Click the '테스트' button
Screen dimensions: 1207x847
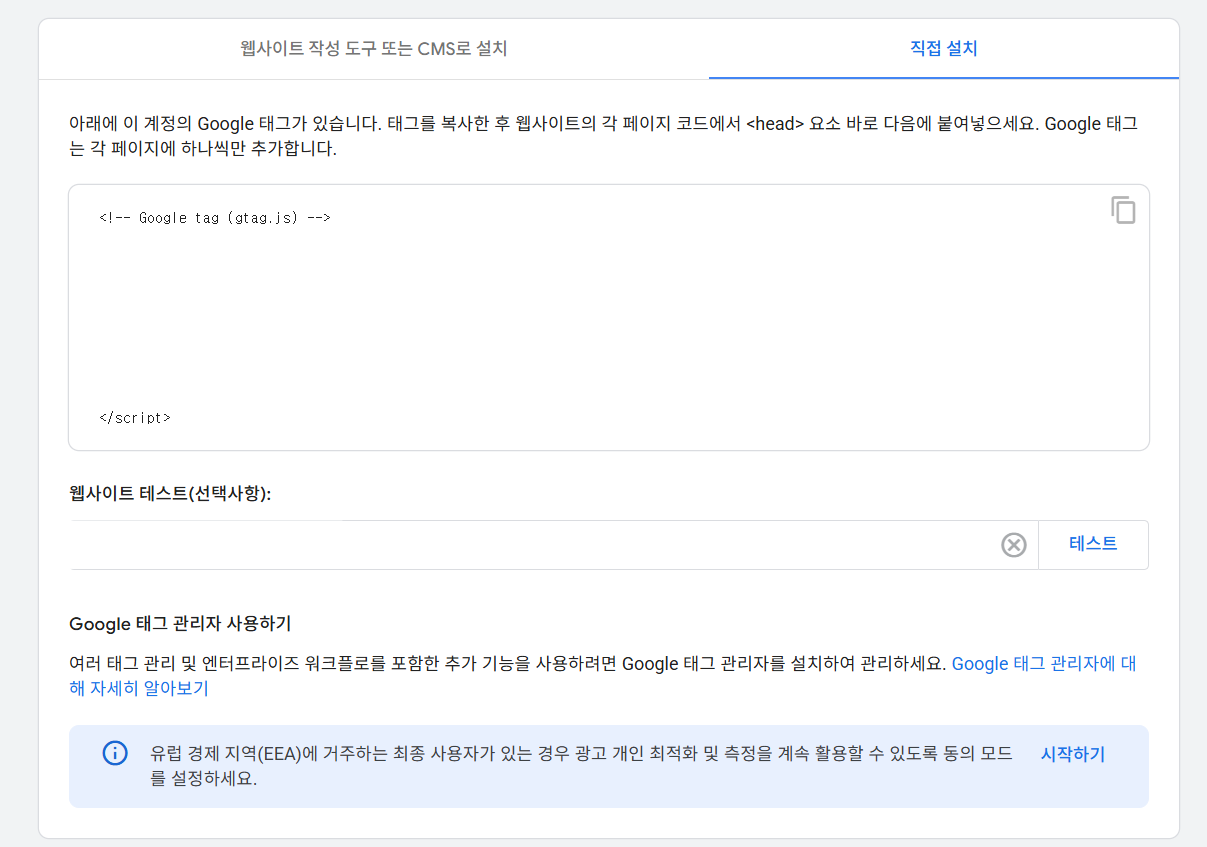(1093, 544)
